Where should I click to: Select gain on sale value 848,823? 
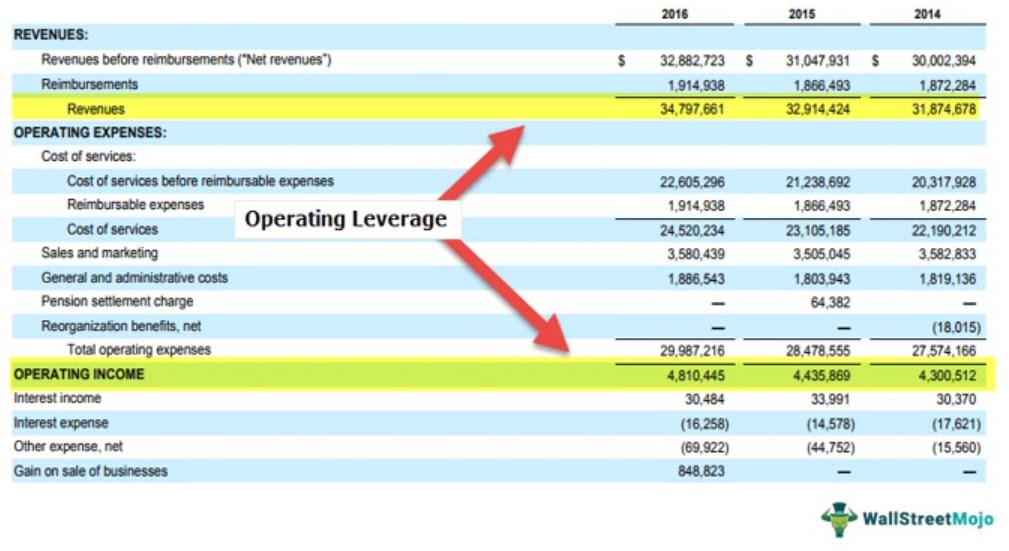pyautogui.click(x=701, y=471)
